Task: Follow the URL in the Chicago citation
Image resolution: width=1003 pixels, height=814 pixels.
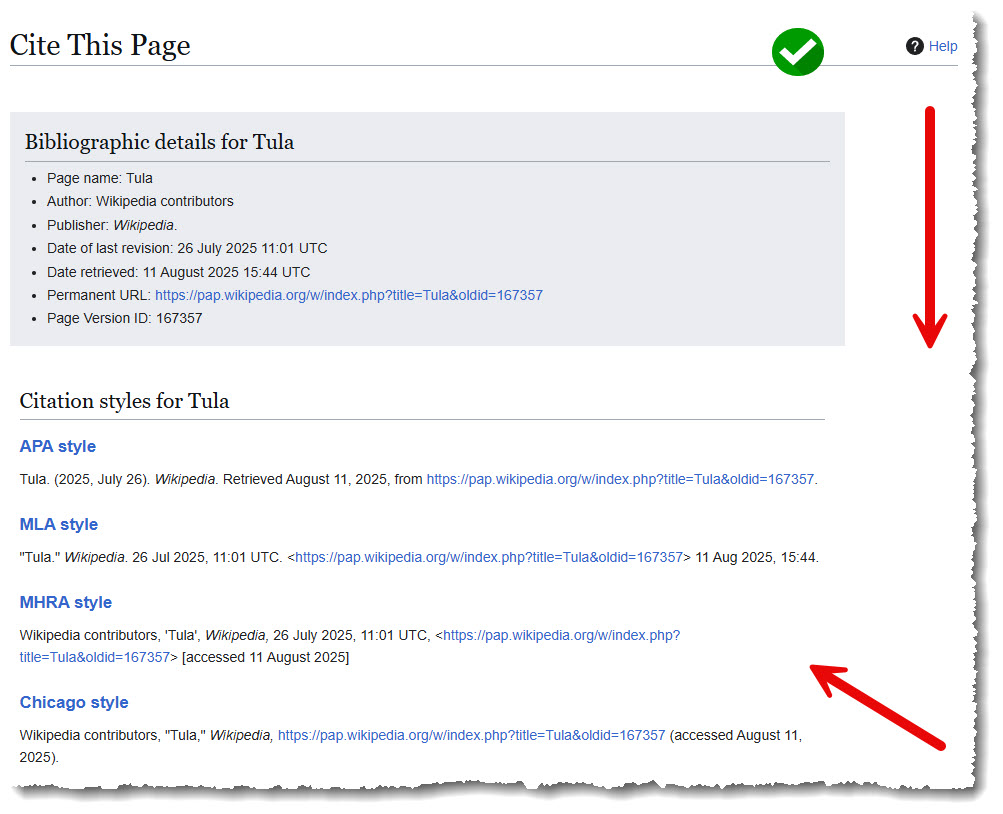Action: (471, 735)
